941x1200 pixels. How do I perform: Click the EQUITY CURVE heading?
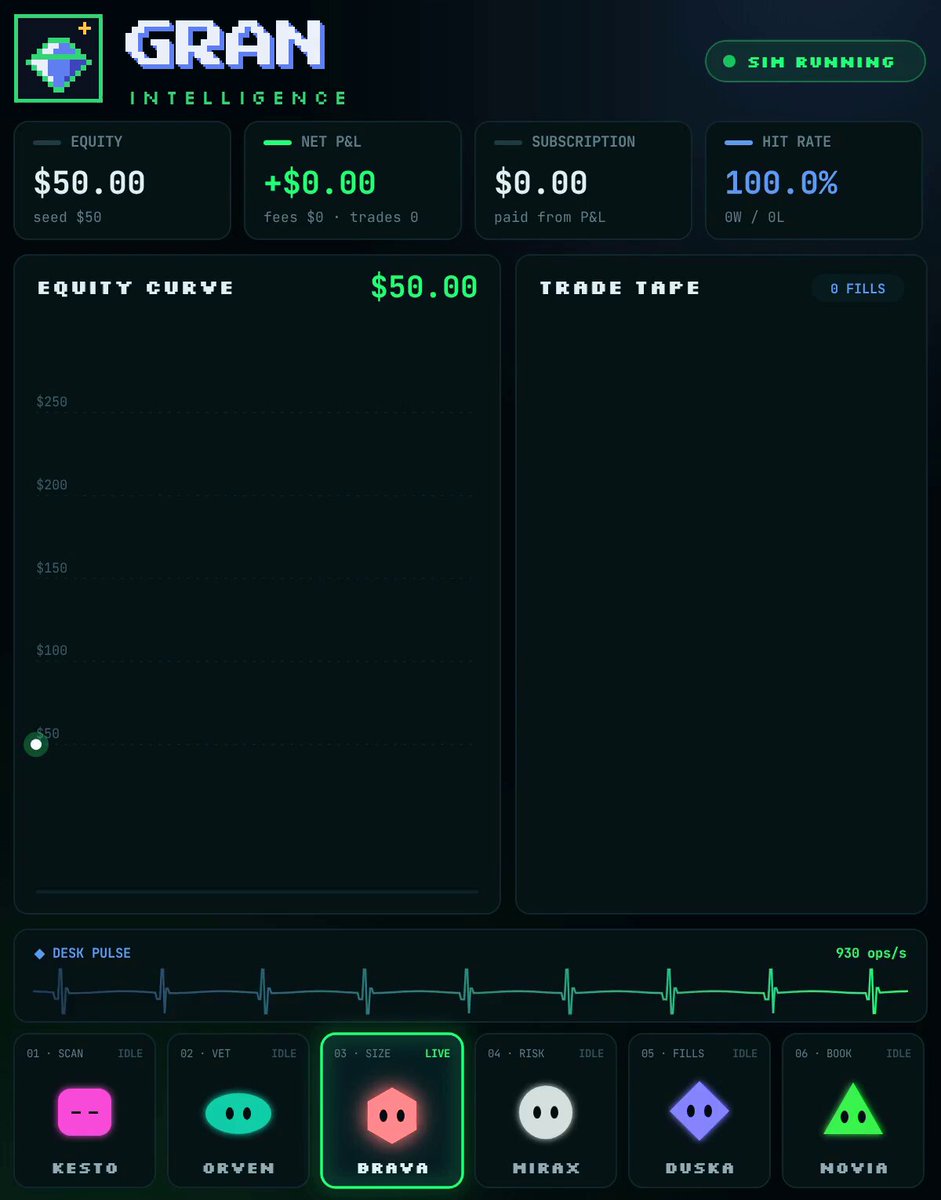pyautogui.click(x=136, y=288)
